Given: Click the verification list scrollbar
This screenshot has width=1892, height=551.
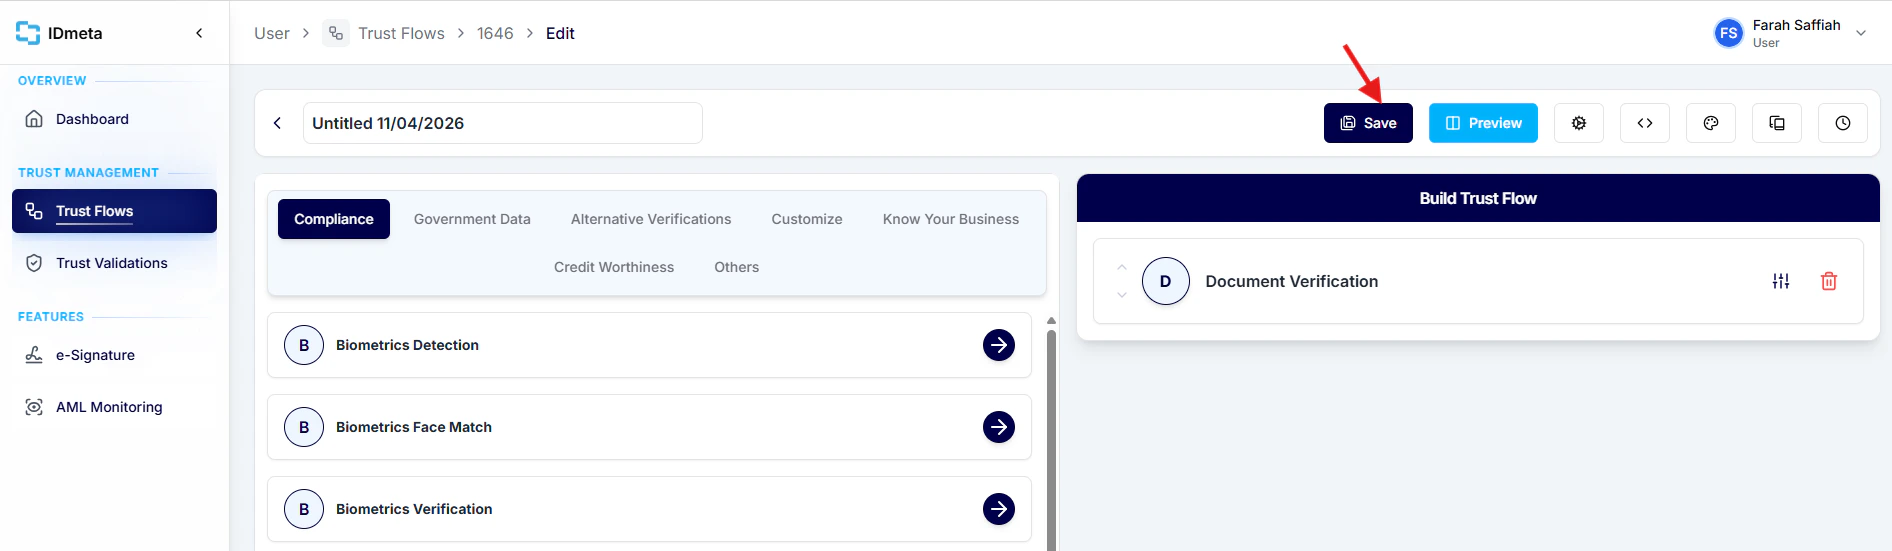Looking at the screenshot, I should click(1051, 440).
